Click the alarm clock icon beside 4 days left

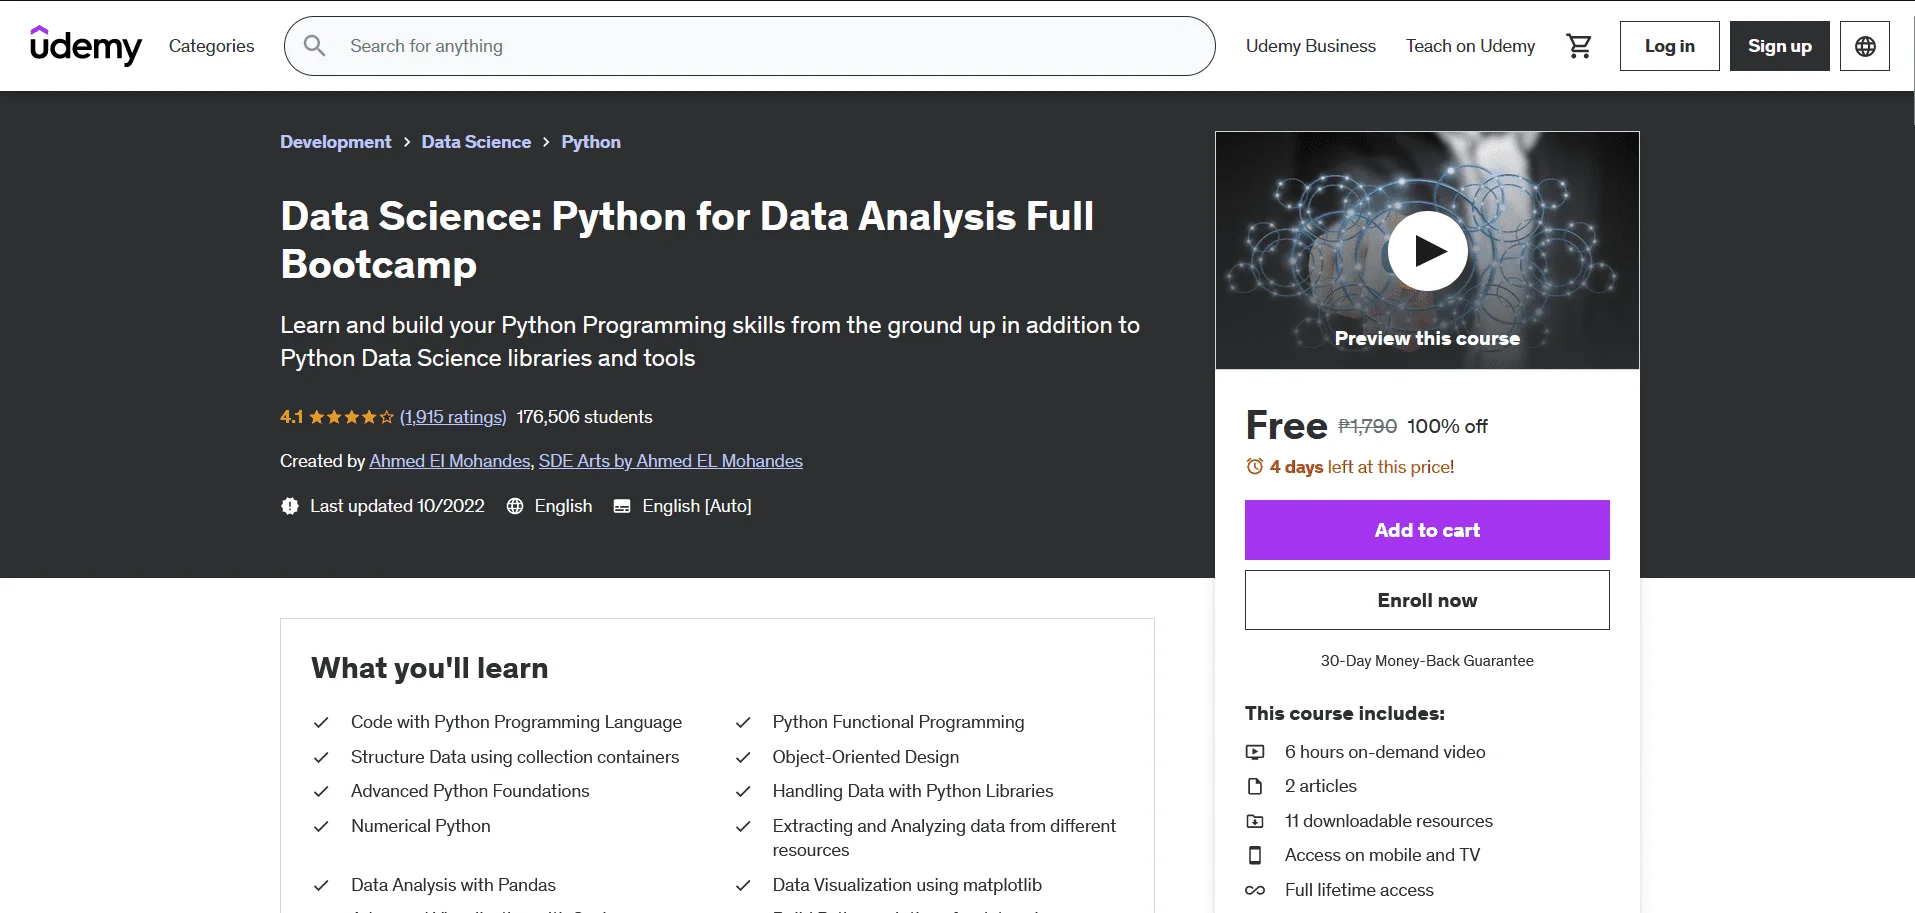tap(1254, 467)
